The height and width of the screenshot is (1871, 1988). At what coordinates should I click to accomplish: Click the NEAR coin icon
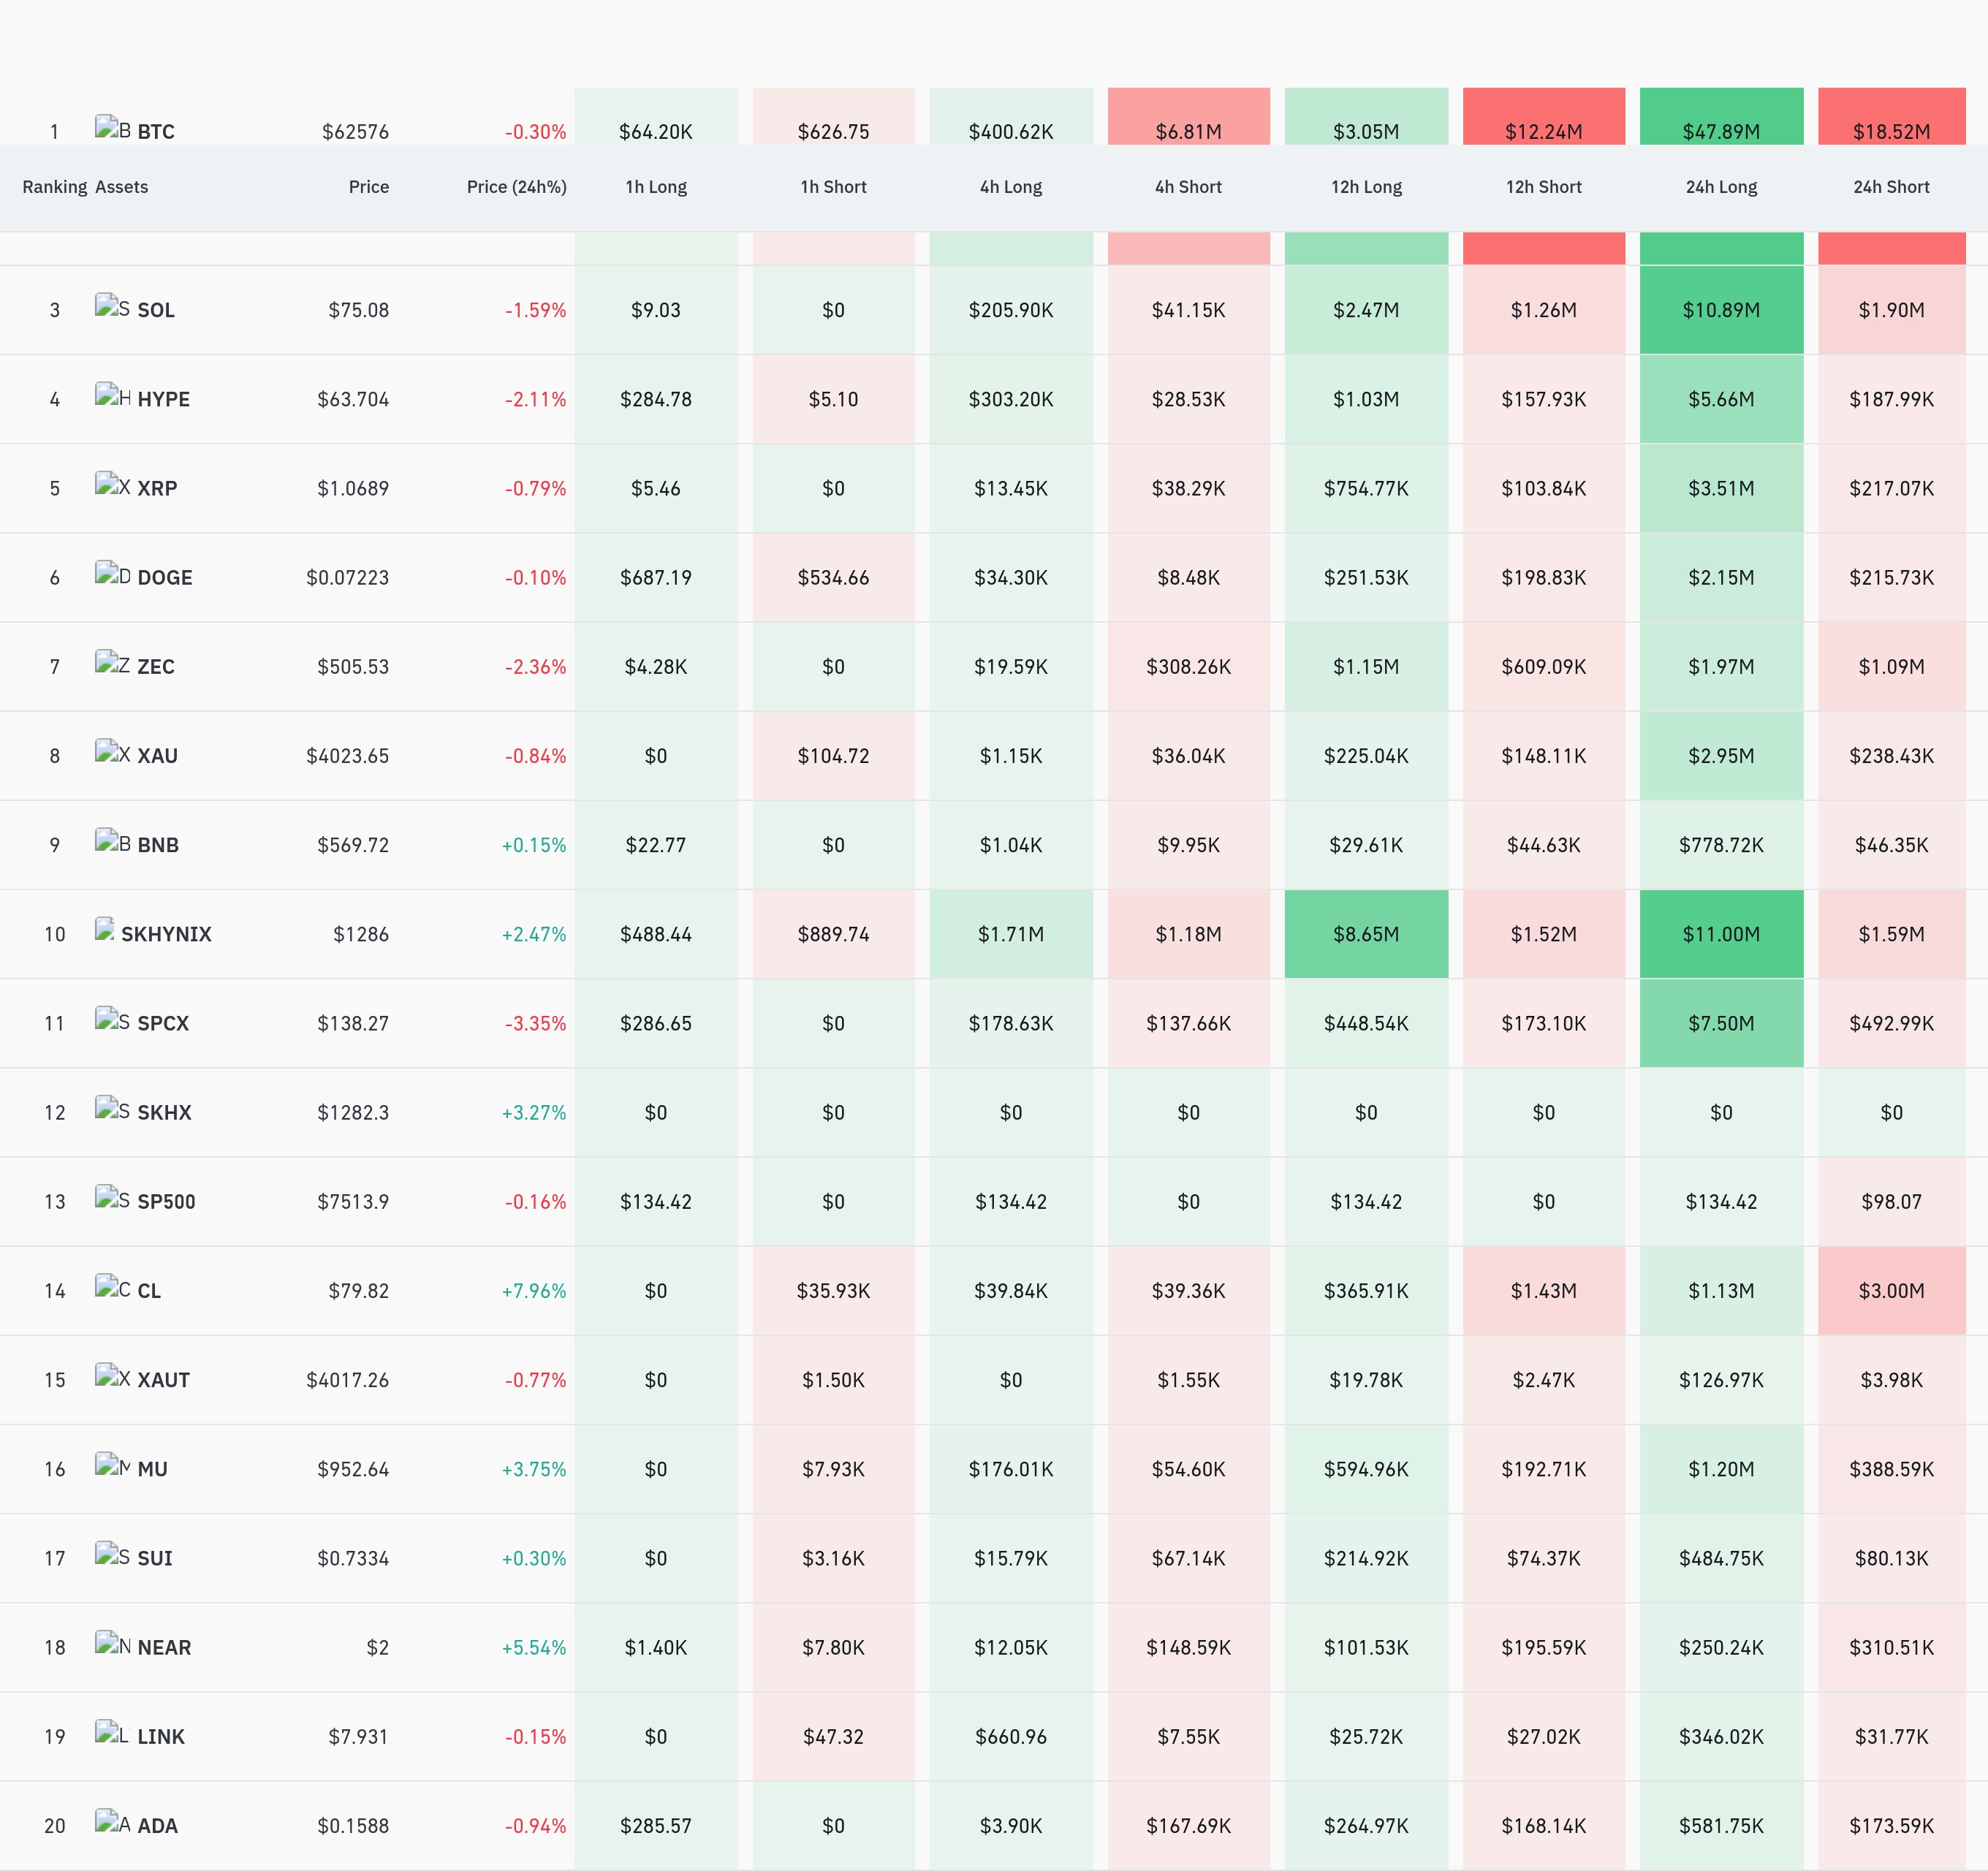click(113, 1643)
